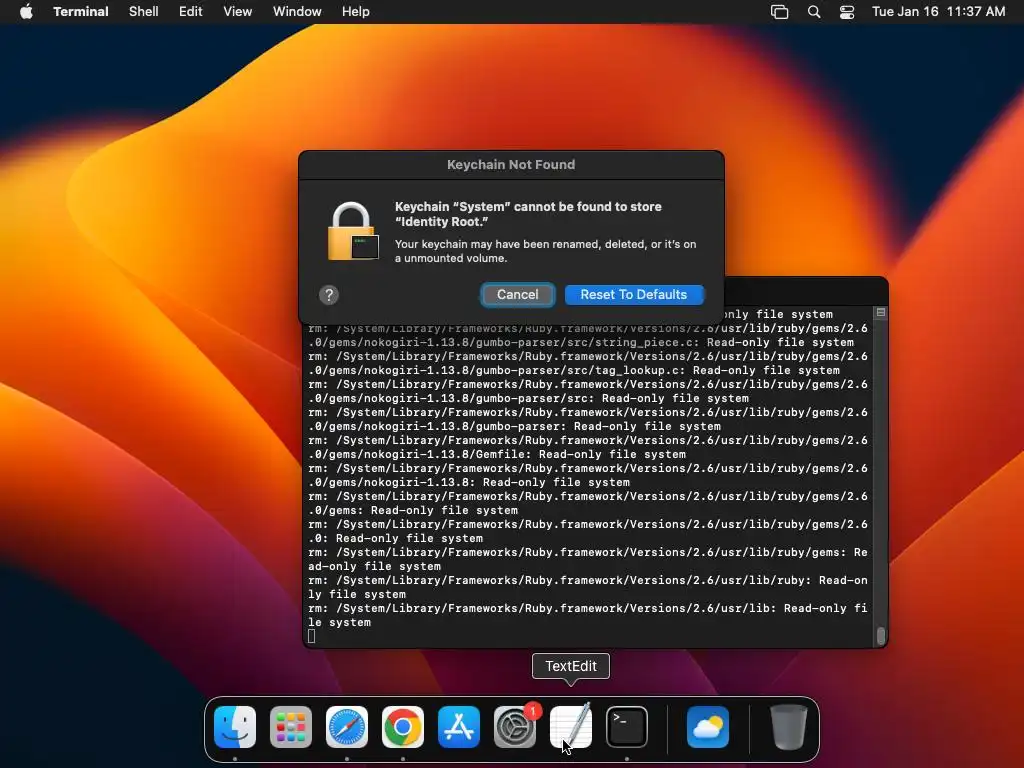Image resolution: width=1024 pixels, height=768 pixels.
Task: Open Launchpad from the Dock
Action: 291,727
